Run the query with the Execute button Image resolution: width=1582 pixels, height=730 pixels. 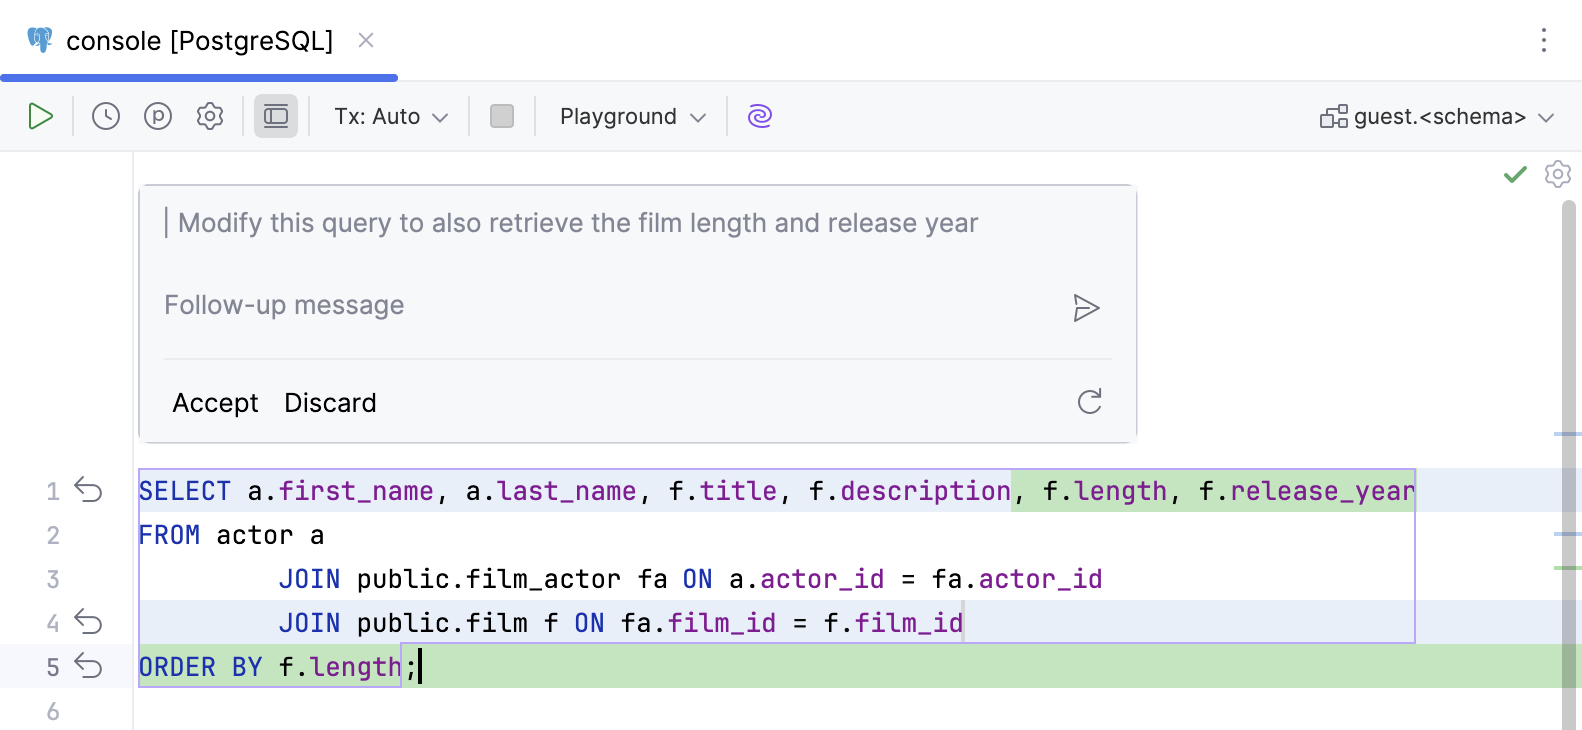pyautogui.click(x=40, y=116)
